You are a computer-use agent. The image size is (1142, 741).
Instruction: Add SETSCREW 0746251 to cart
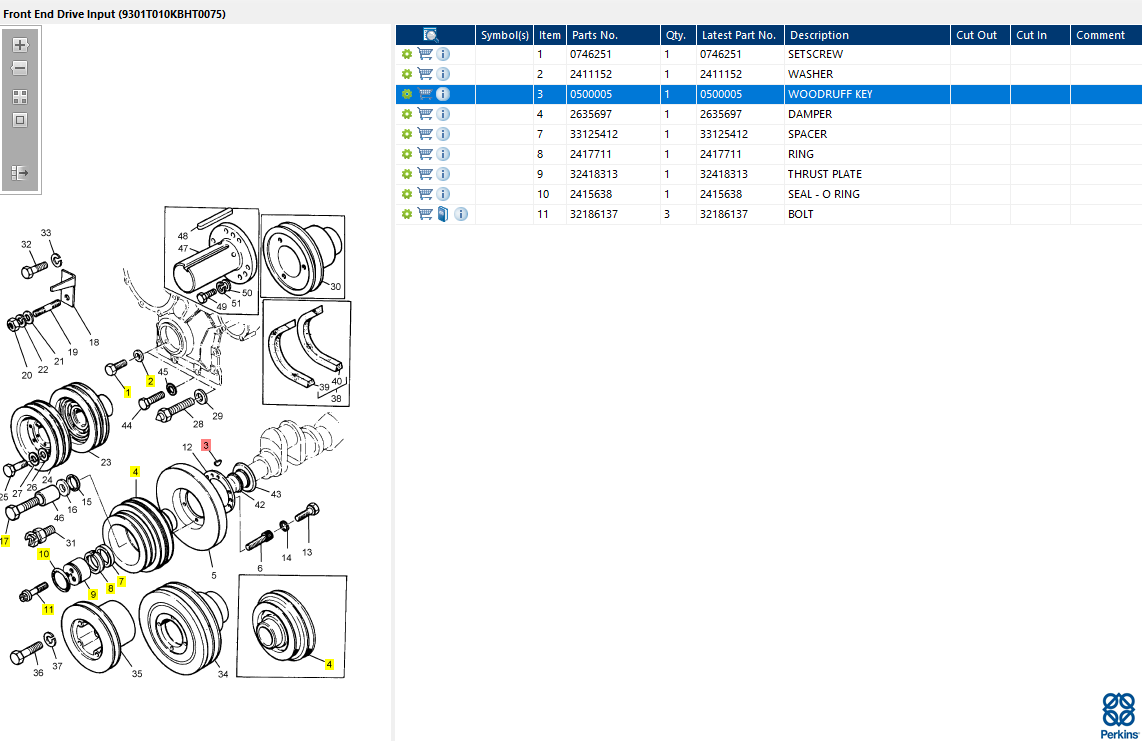tap(425, 54)
